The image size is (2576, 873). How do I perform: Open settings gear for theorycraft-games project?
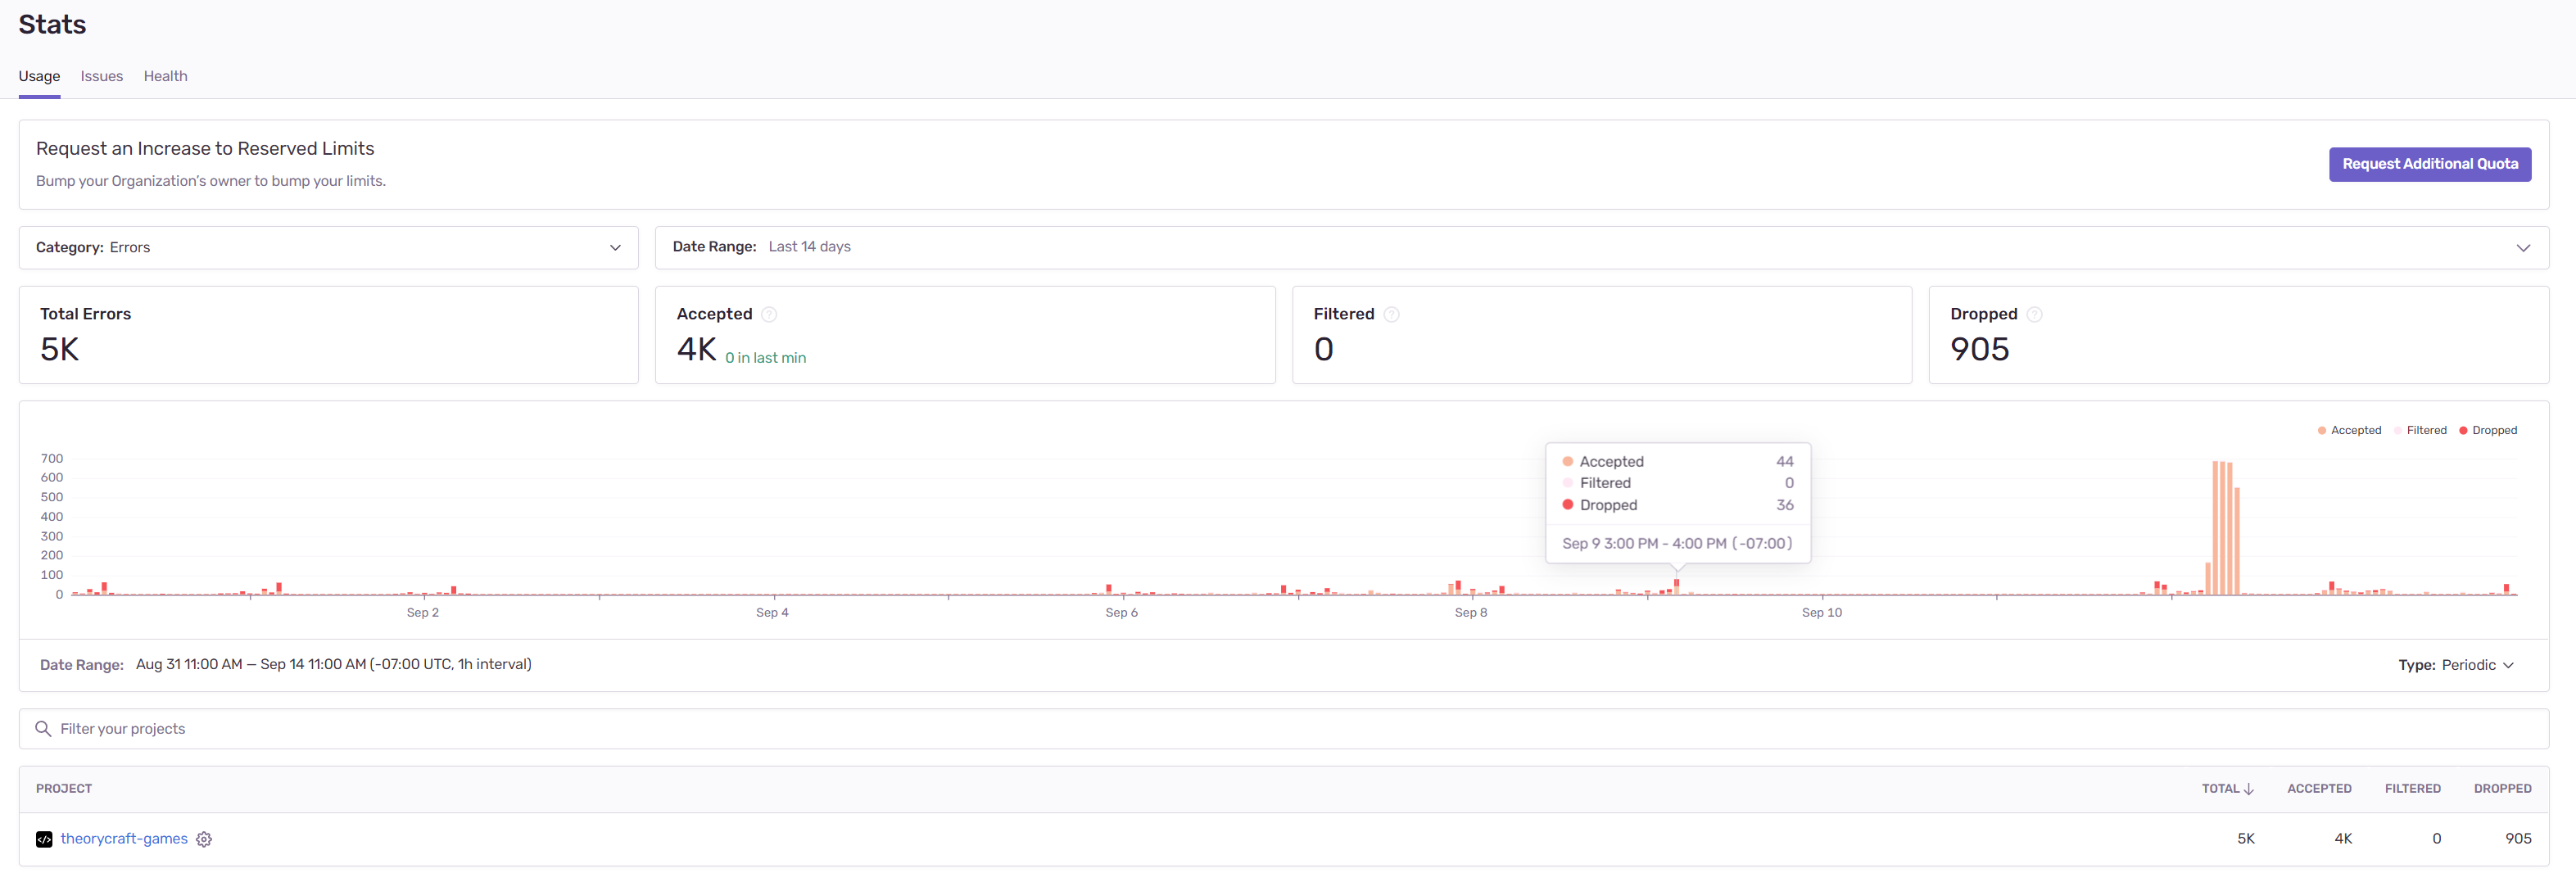[204, 839]
